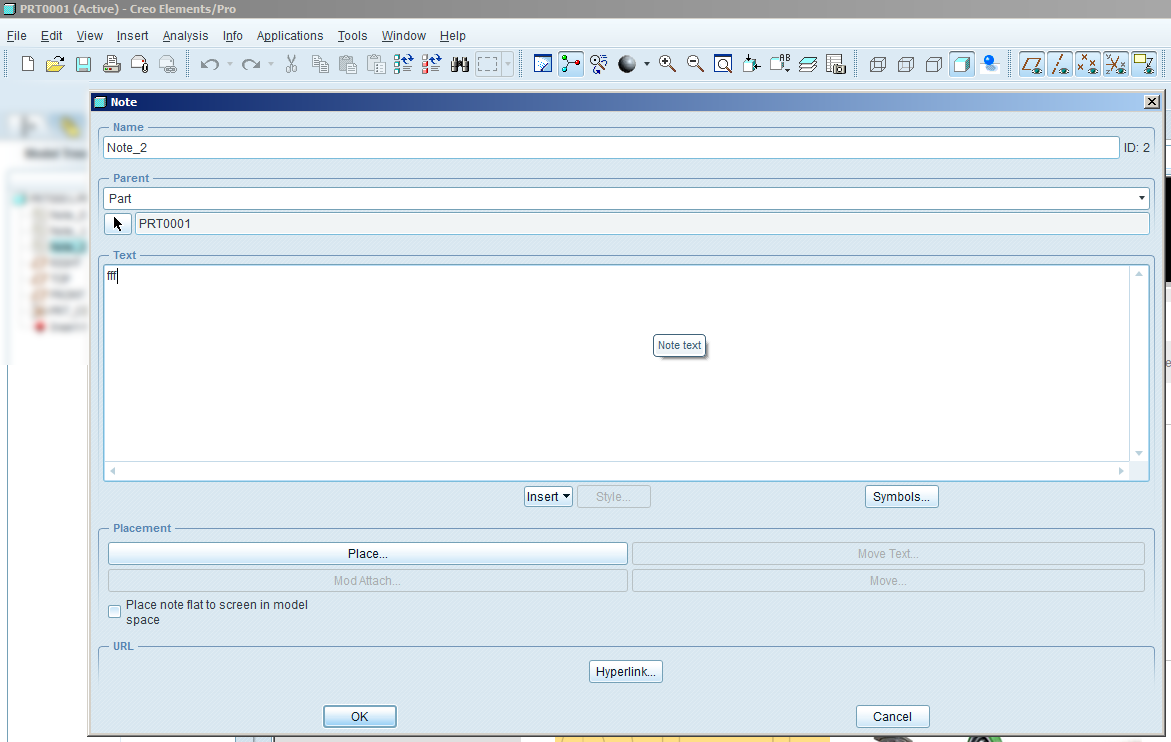This screenshot has width=1171, height=742.
Task: Open the Find tool binoculars icon
Action: click(459, 64)
